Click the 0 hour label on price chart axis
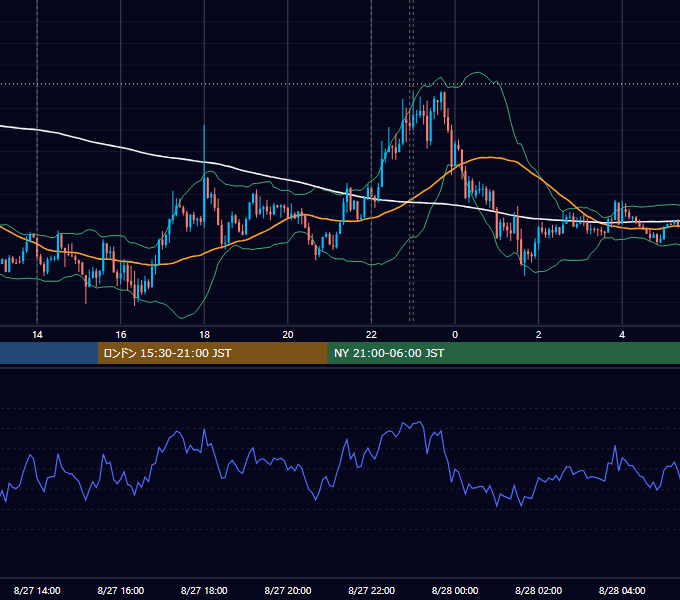The image size is (680, 600). tap(455, 335)
